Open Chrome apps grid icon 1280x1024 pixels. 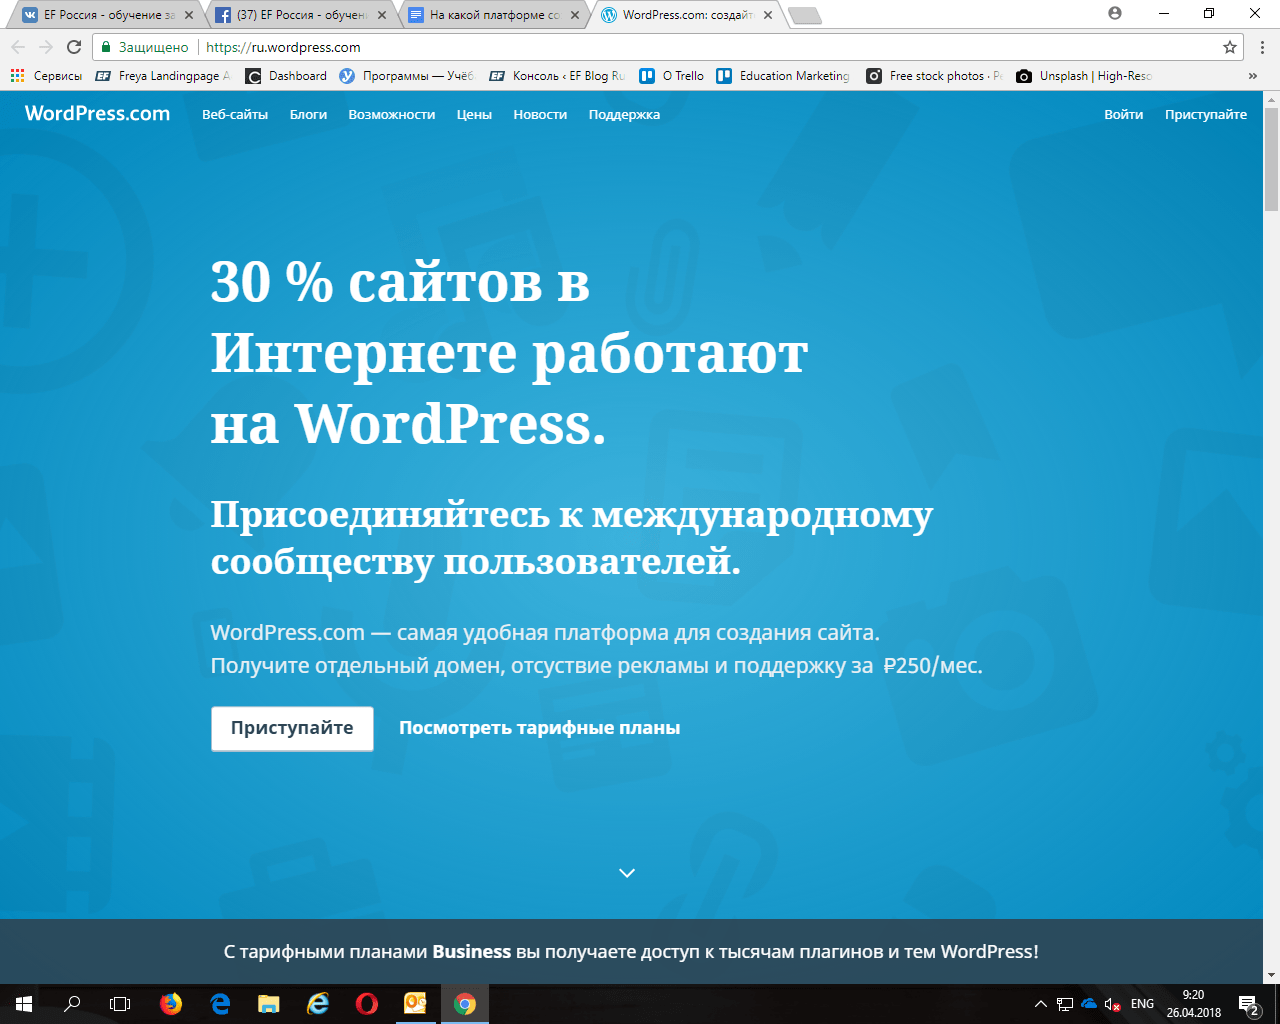(16, 75)
